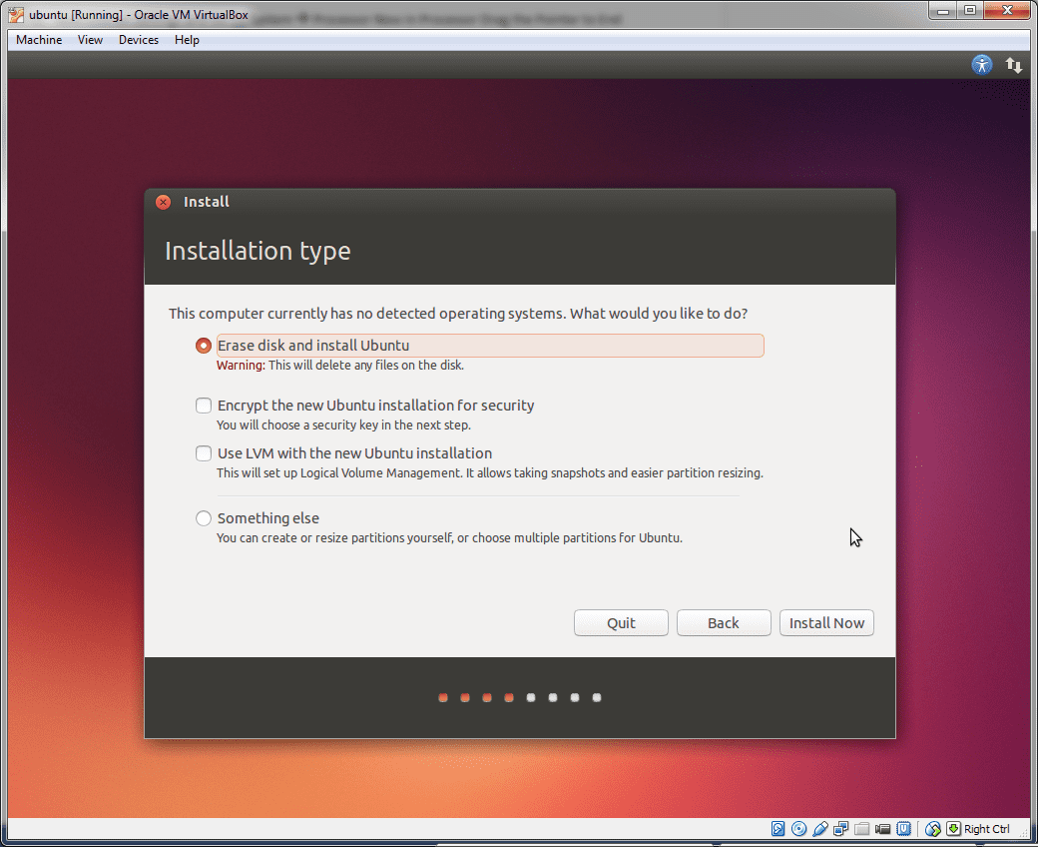Enable Encrypt the new Ubuntu installation checkbox
Screen dimensions: 1038x847
click(x=203, y=405)
